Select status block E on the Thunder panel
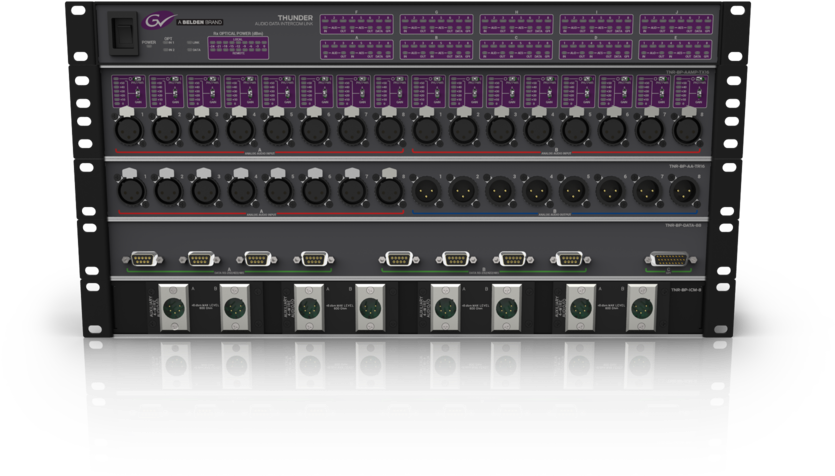Image resolution: width=835 pixels, height=476 pixels. (676, 50)
